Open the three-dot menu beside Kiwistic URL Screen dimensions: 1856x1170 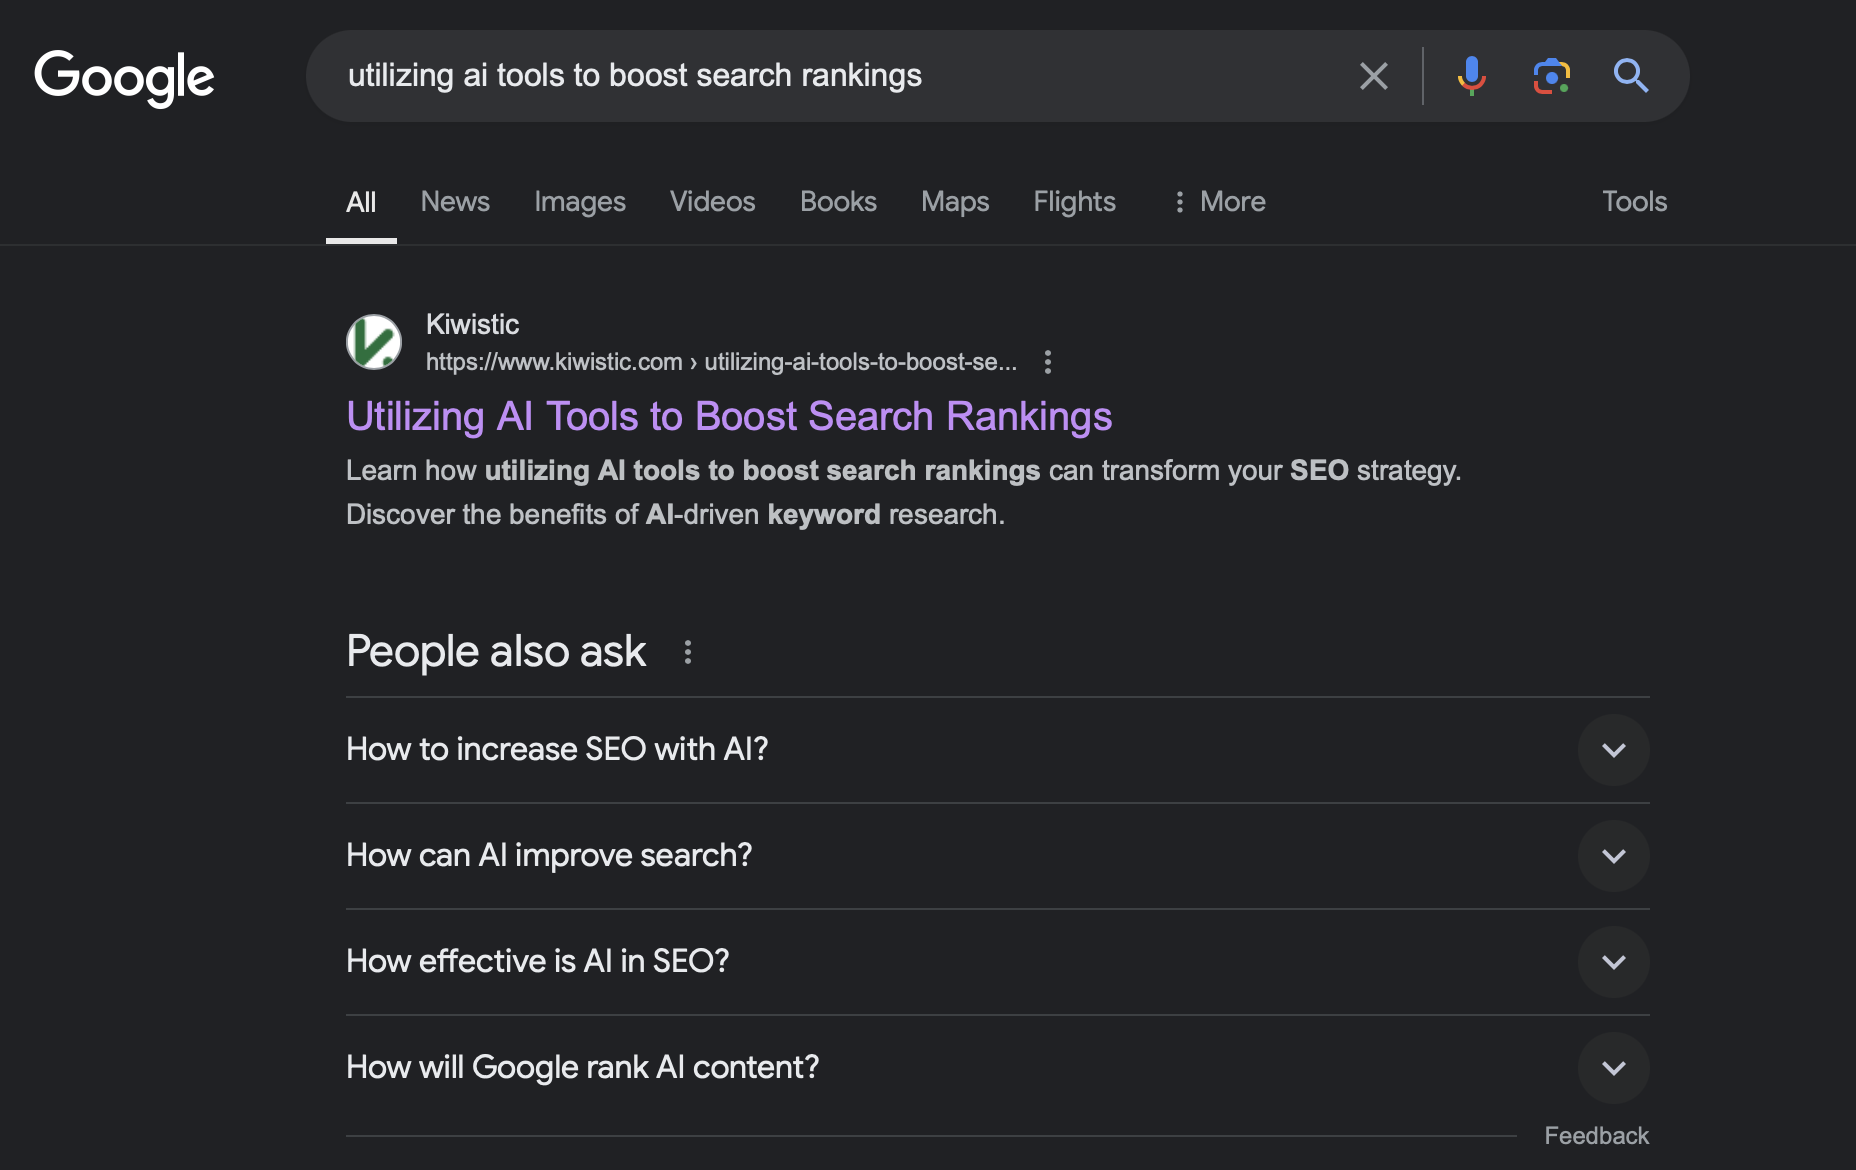[1048, 362]
